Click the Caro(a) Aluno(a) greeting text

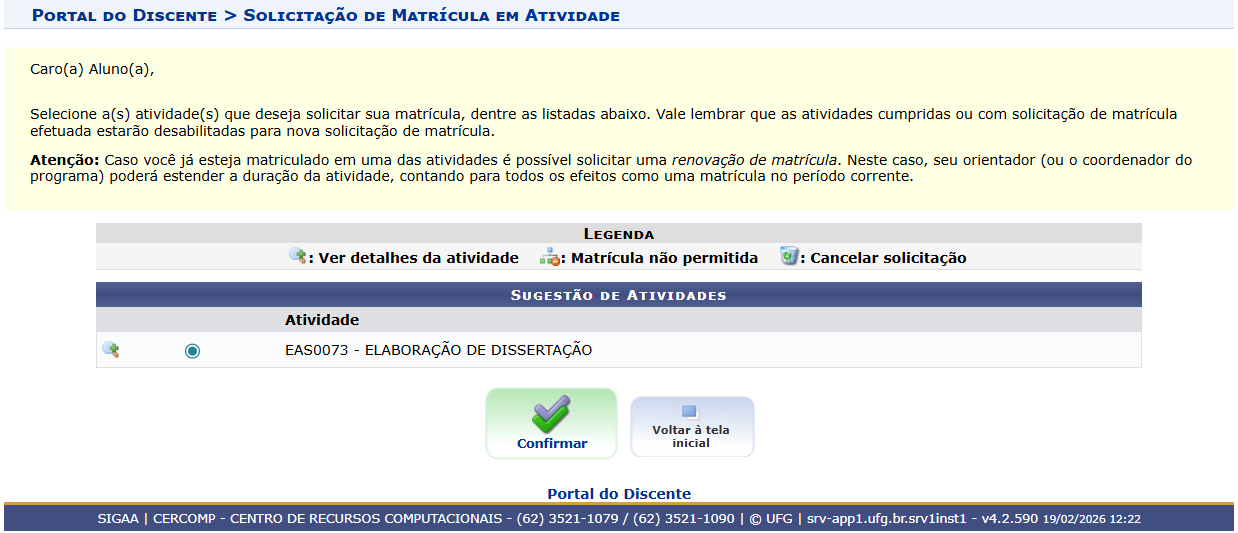92,69
